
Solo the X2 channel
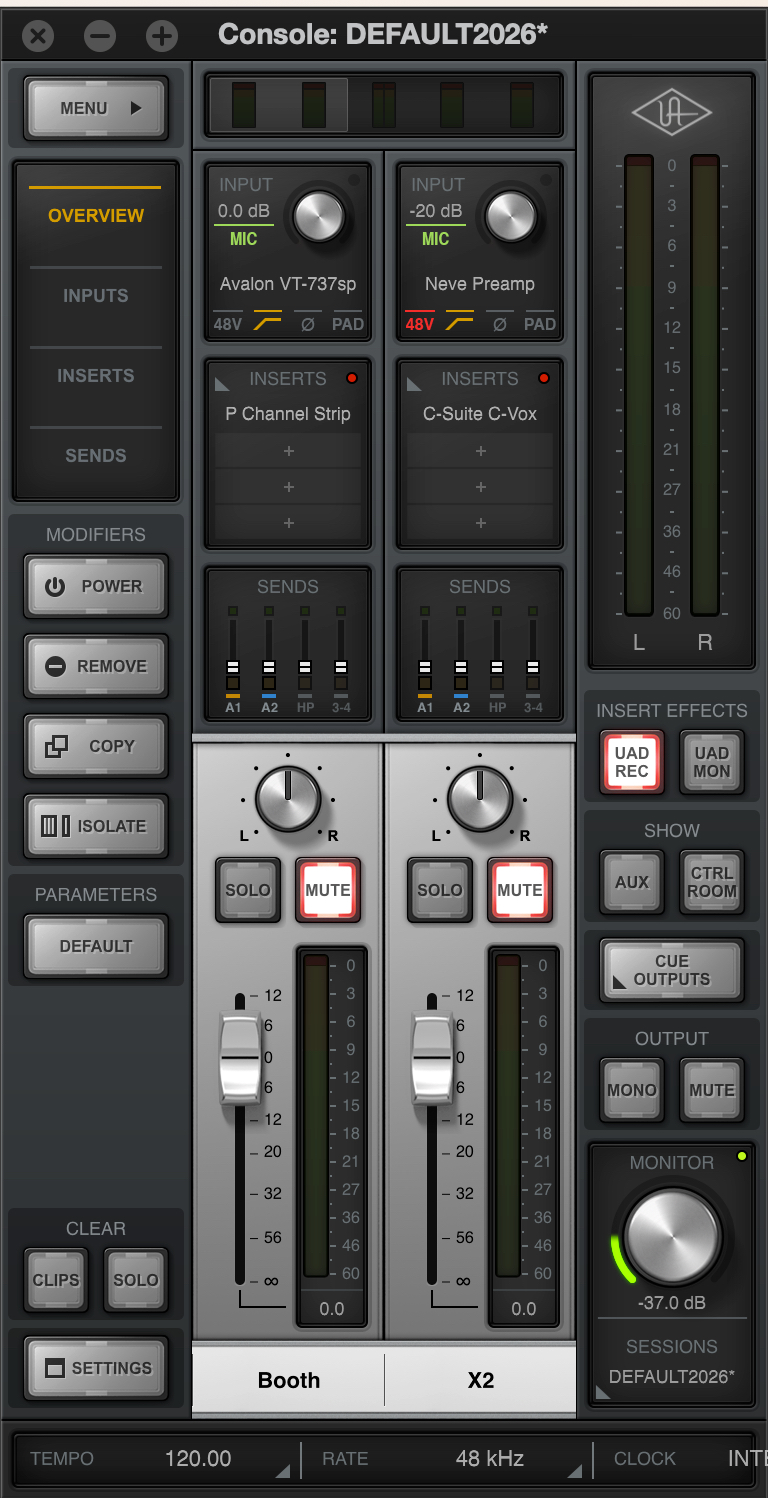click(440, 890)
